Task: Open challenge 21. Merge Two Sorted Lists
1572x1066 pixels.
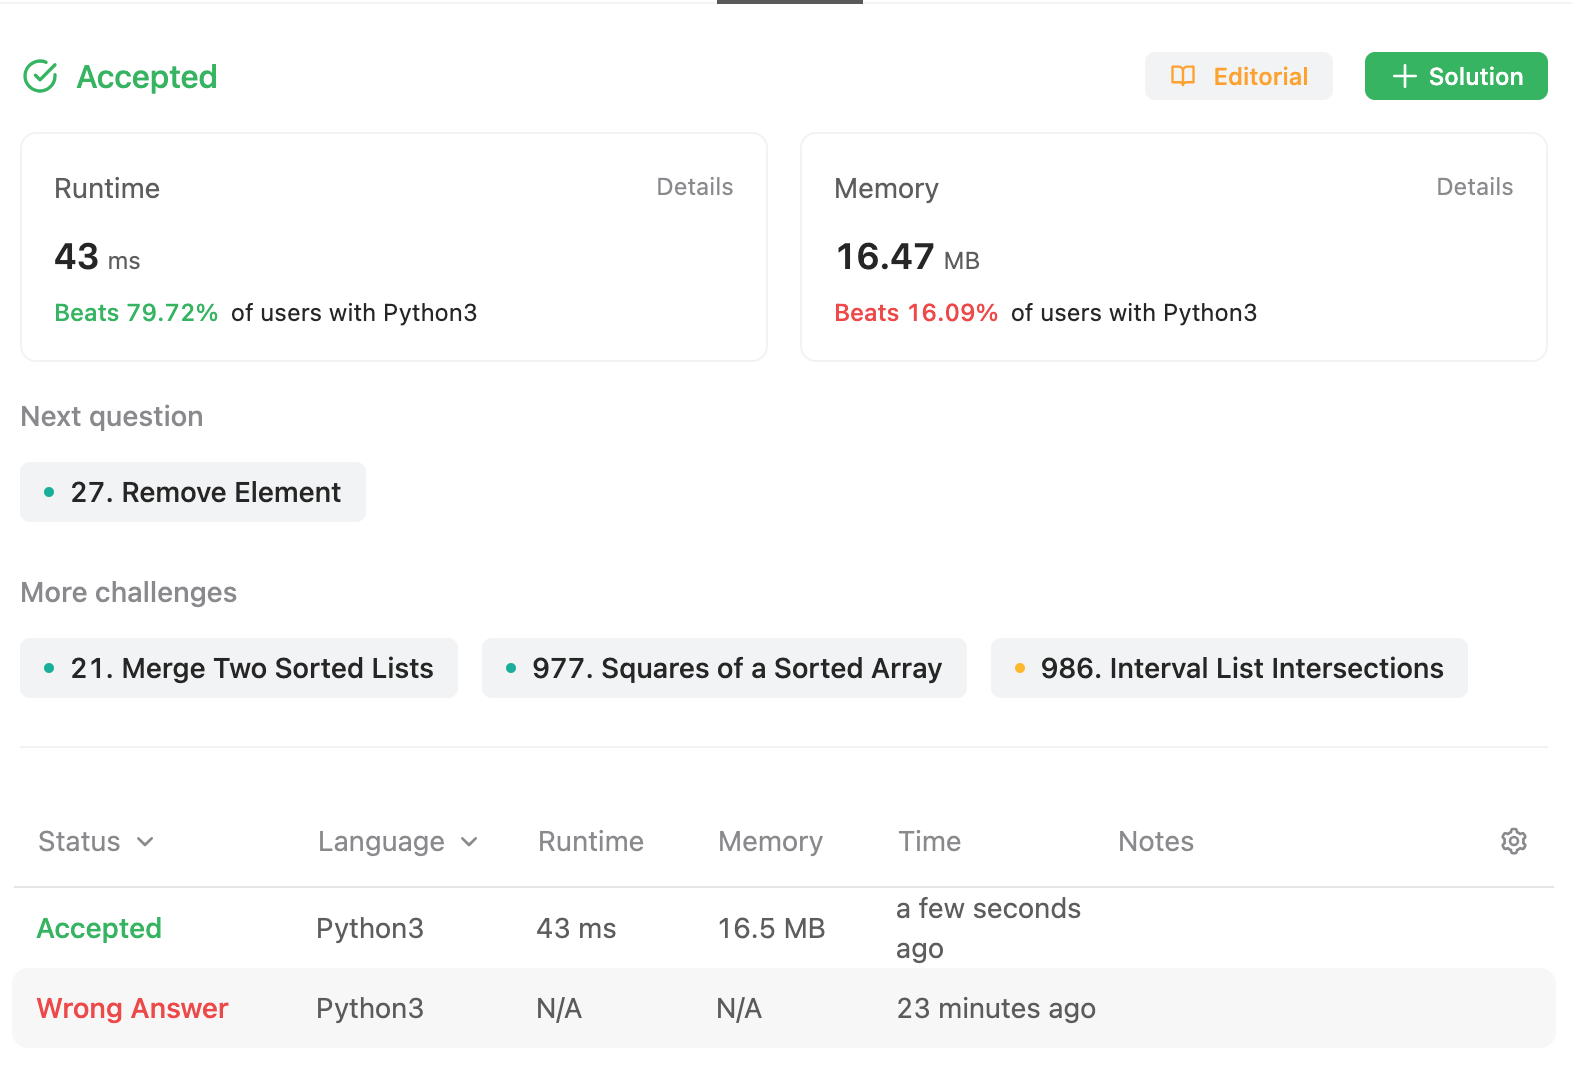Action: (239, 668)
